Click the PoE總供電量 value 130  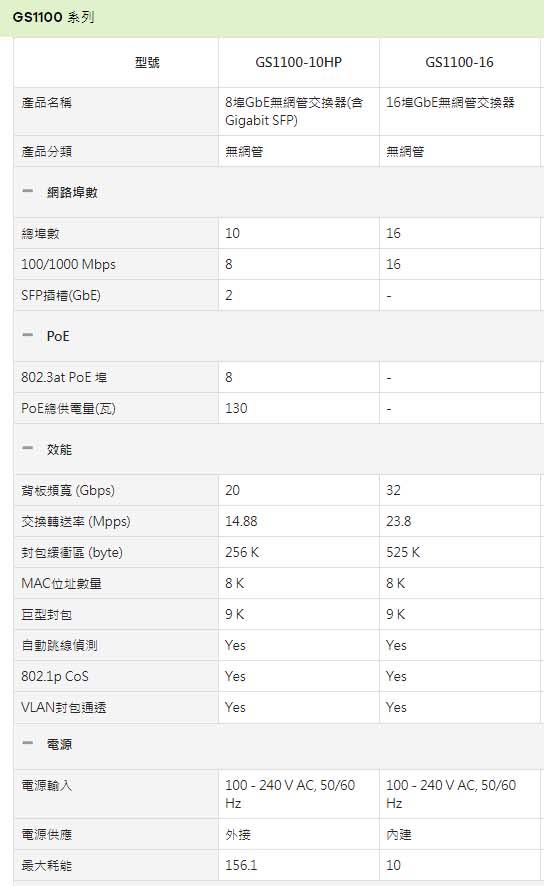(236, 409)
